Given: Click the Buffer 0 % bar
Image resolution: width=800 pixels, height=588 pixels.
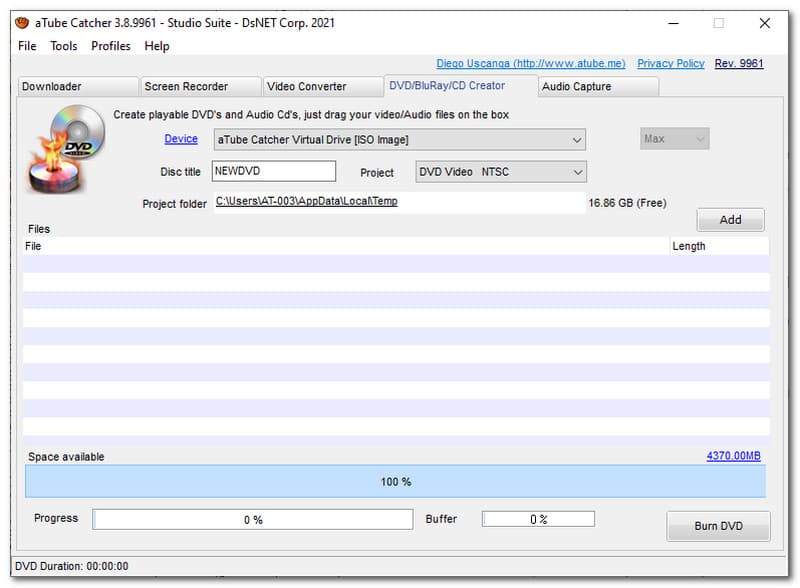Looking at the screenshot, I should (x=538, y=519).
